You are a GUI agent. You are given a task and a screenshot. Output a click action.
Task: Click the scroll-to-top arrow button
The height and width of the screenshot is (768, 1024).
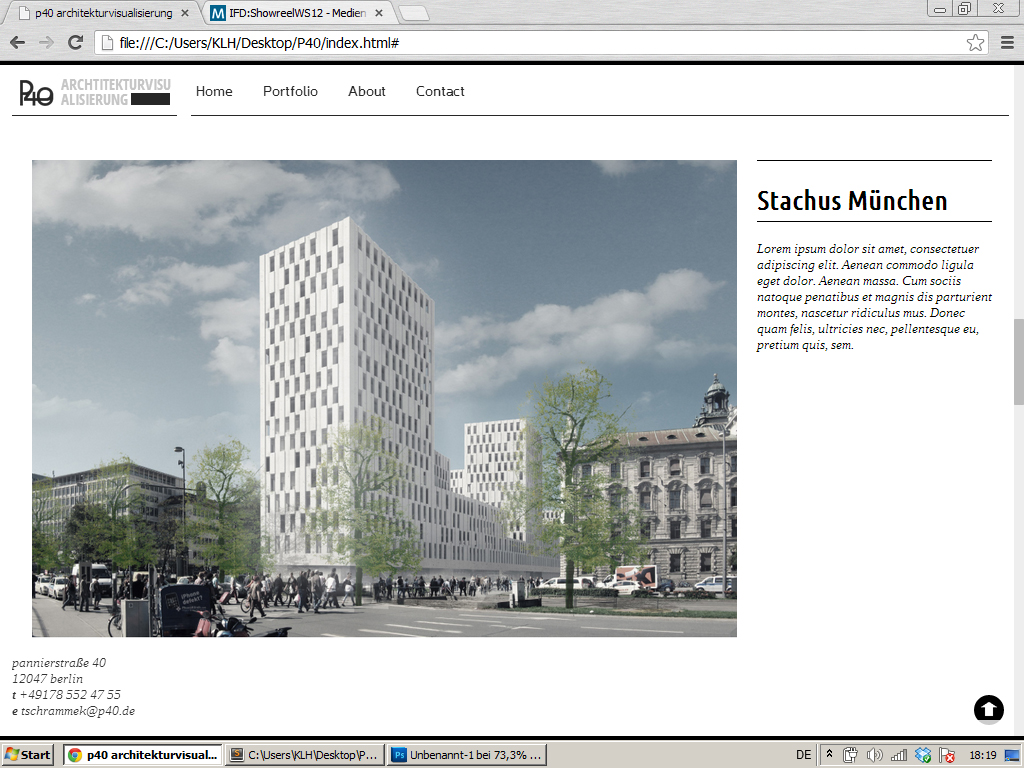pyautogui.click(x=988, y=709)
